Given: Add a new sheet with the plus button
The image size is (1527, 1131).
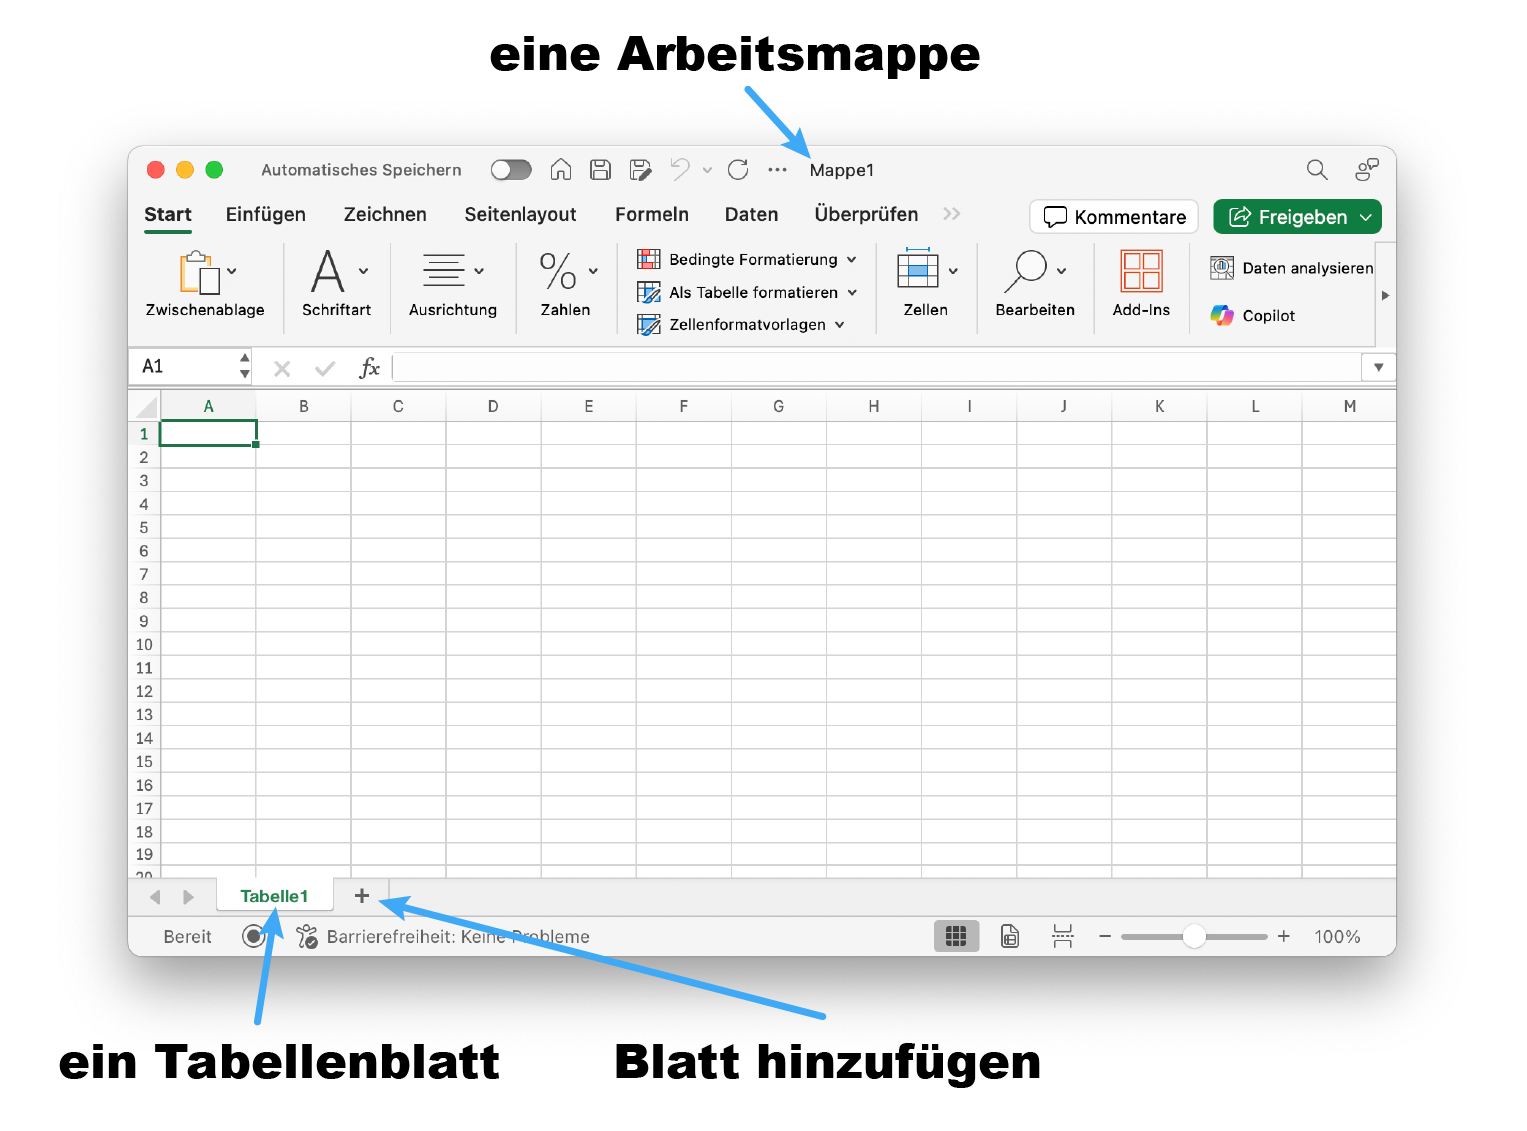Looking at the screenshot, I should 362,896.
